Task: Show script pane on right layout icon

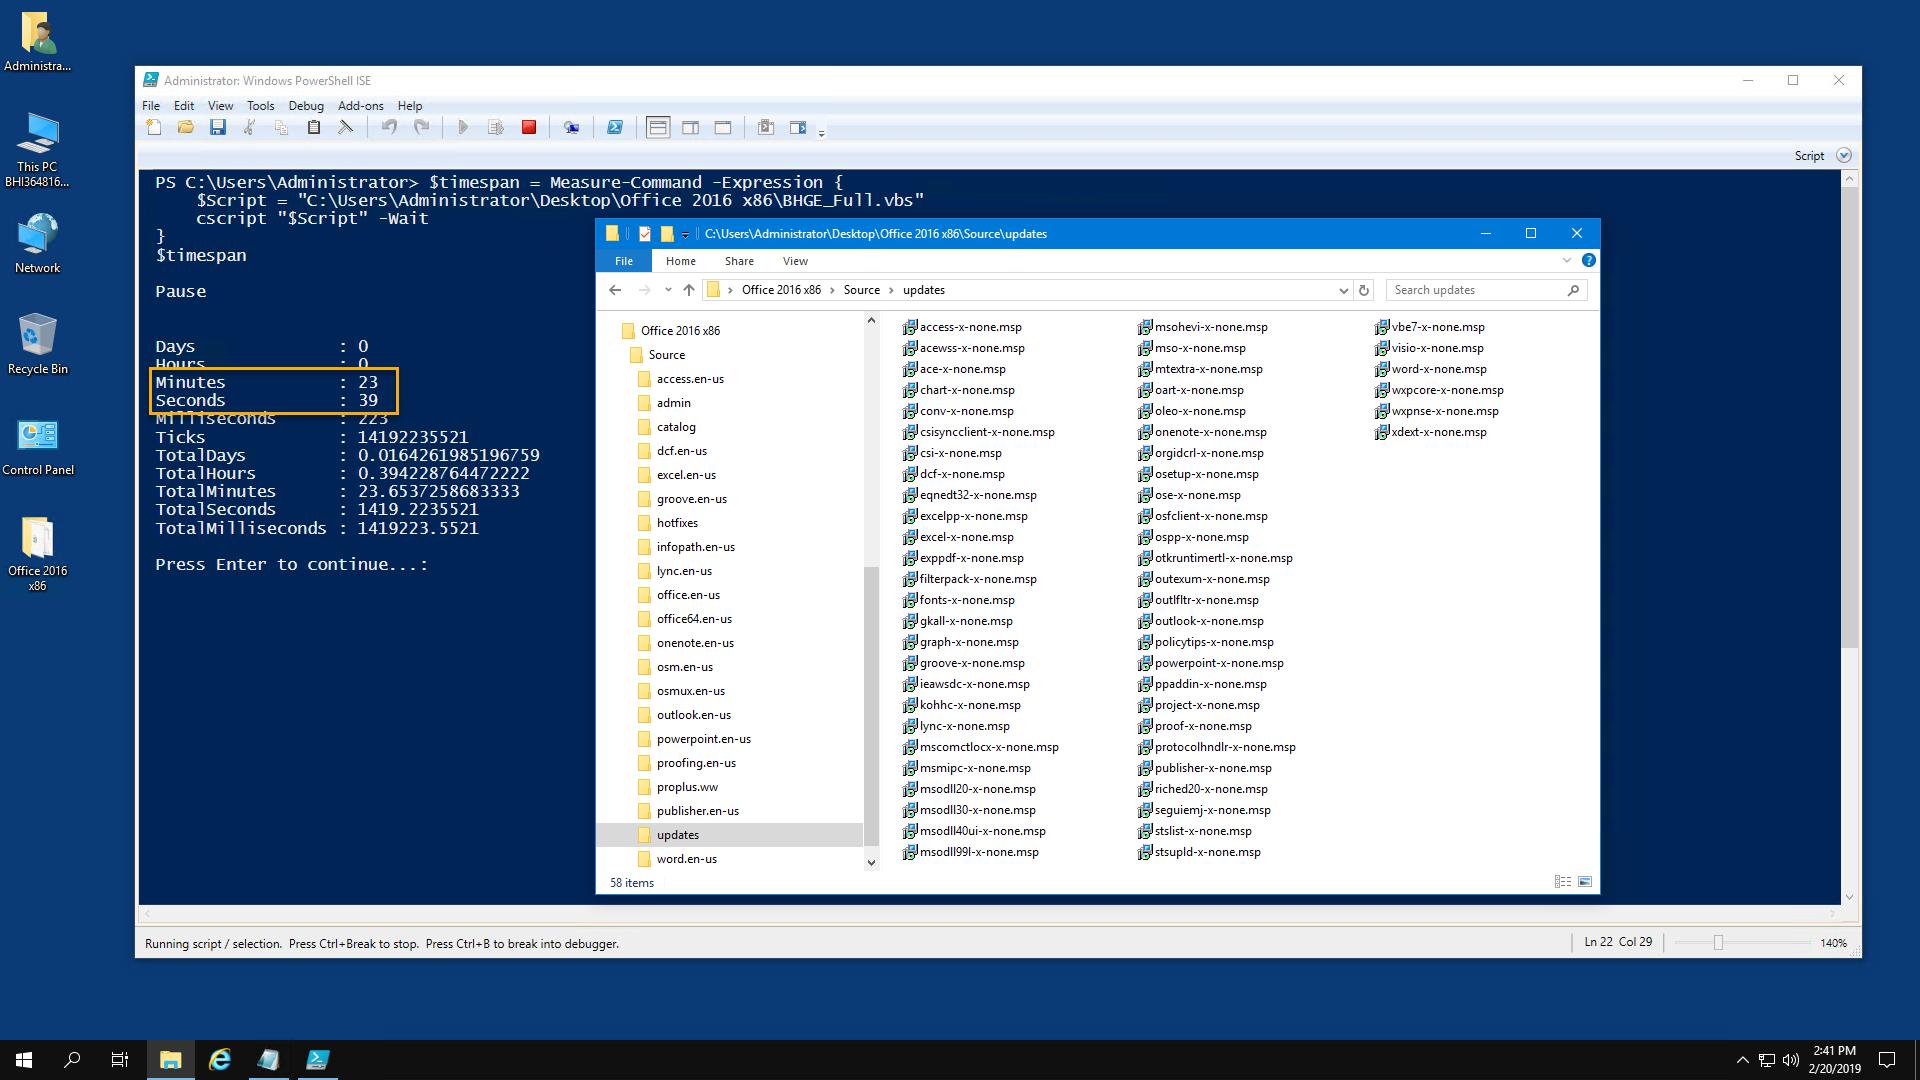Action: tap(690, 127)
